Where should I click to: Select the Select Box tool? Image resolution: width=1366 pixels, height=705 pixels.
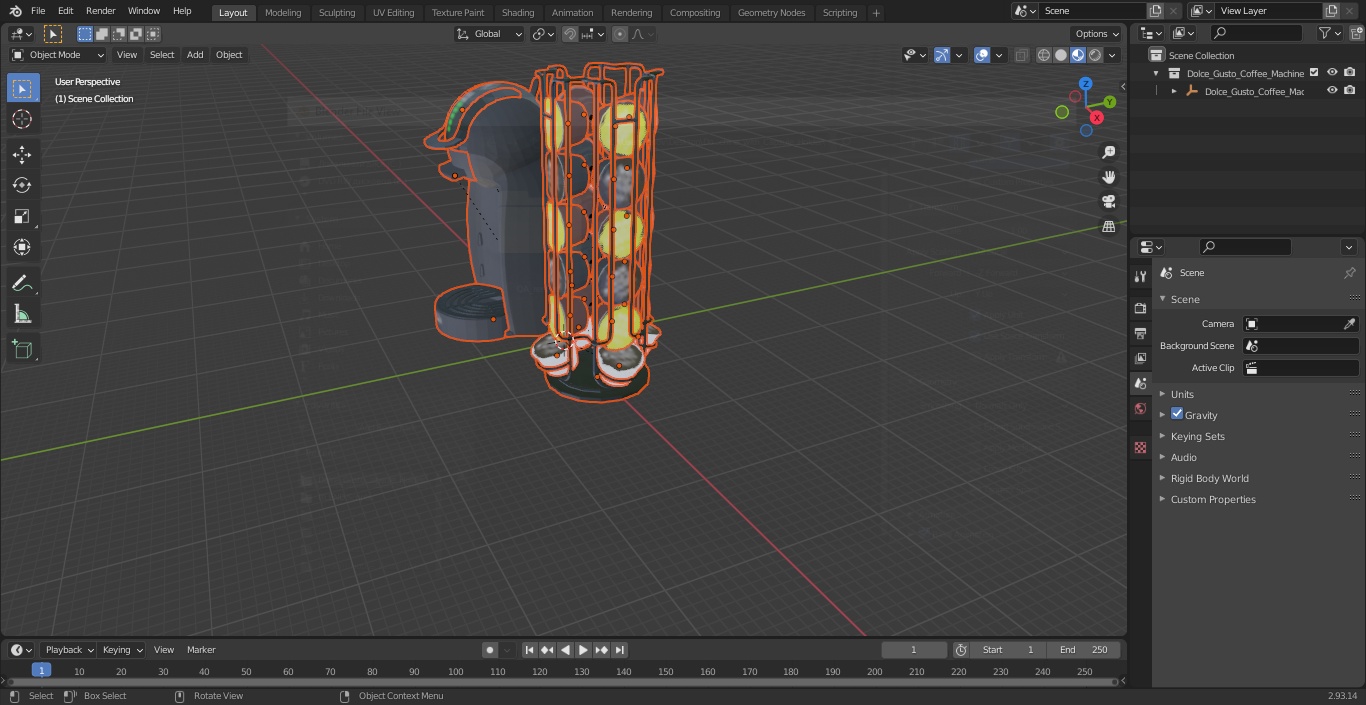tap(22, 89)
